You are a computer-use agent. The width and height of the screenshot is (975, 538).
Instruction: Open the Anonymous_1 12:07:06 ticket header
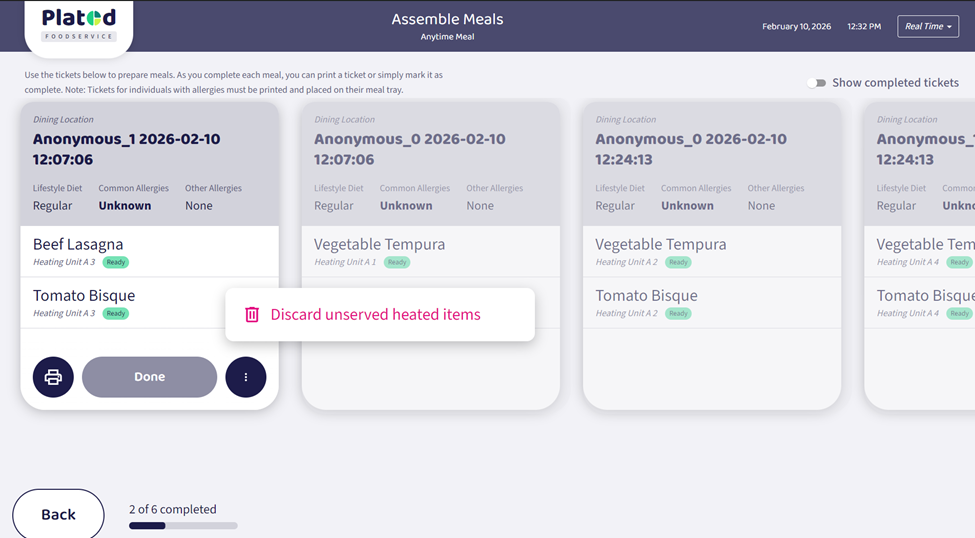[126, 149]
